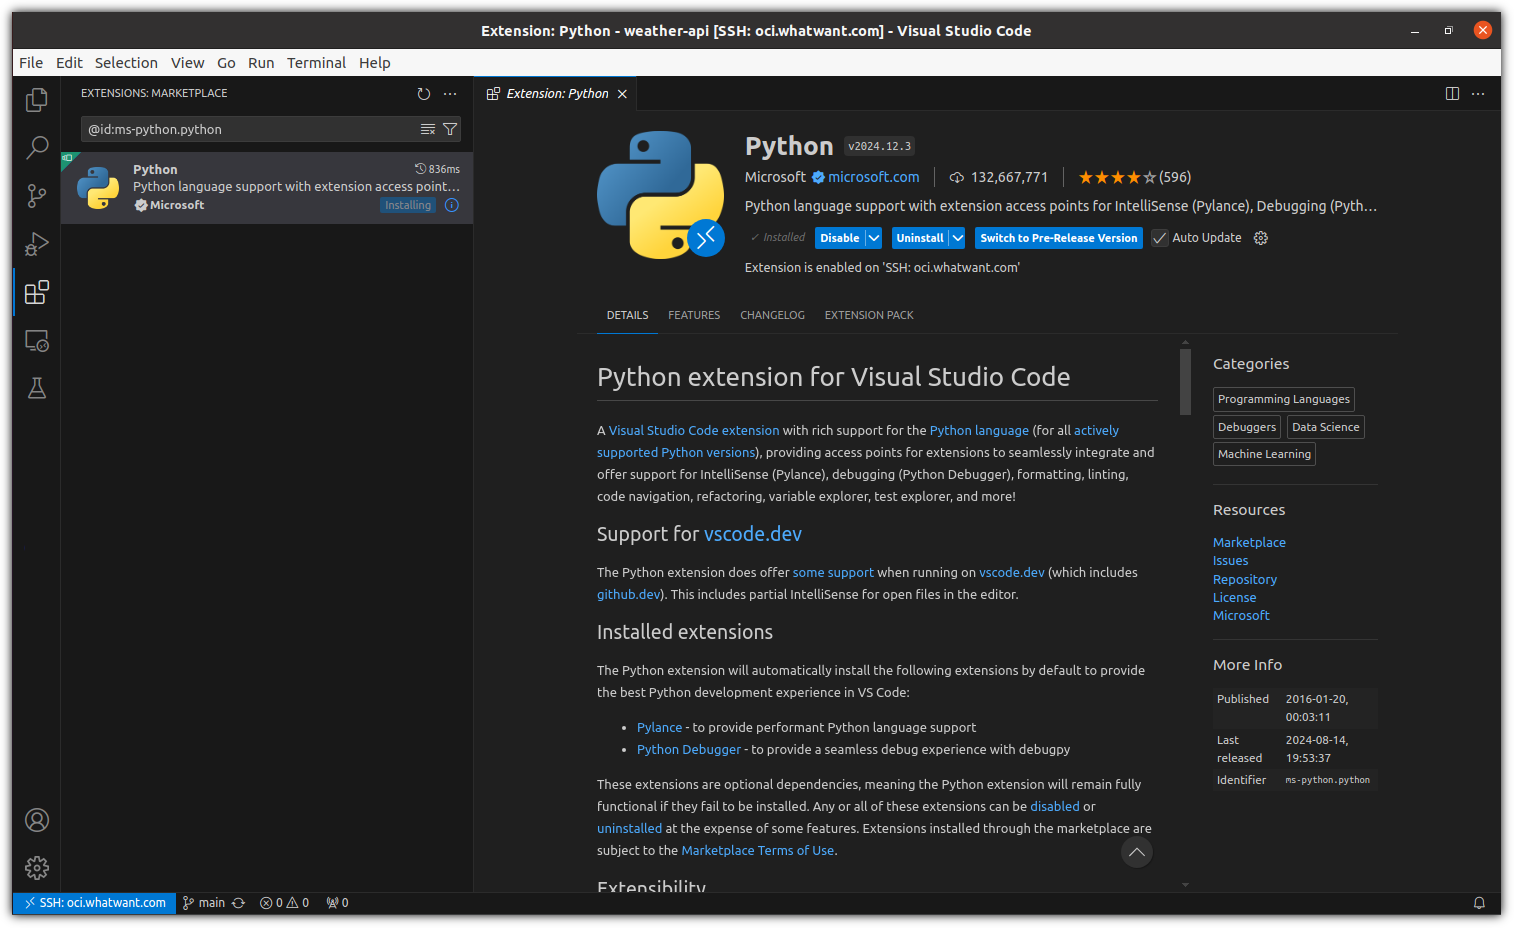Switch to the EXTENSION PACK tab
This screenshot has width=1514, height=928.
pos(869,315)
